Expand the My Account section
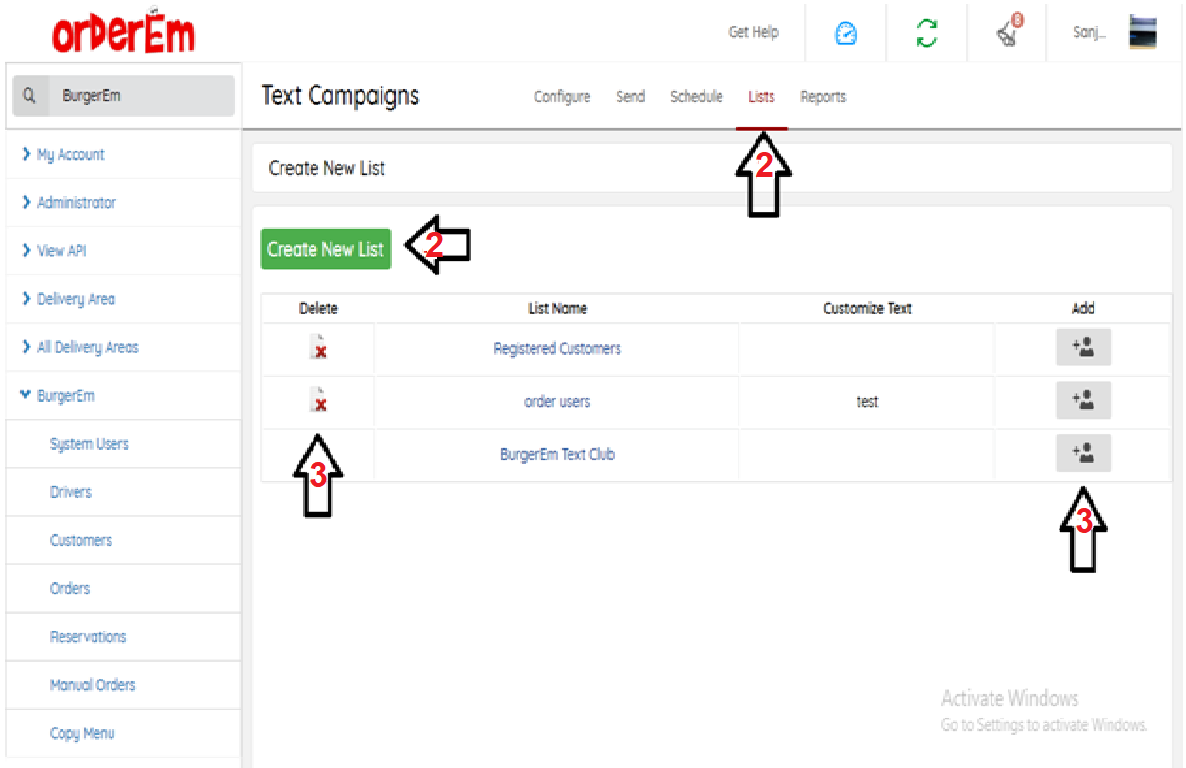The width and height of the screenshot is (1186, 768). (70, 155)
